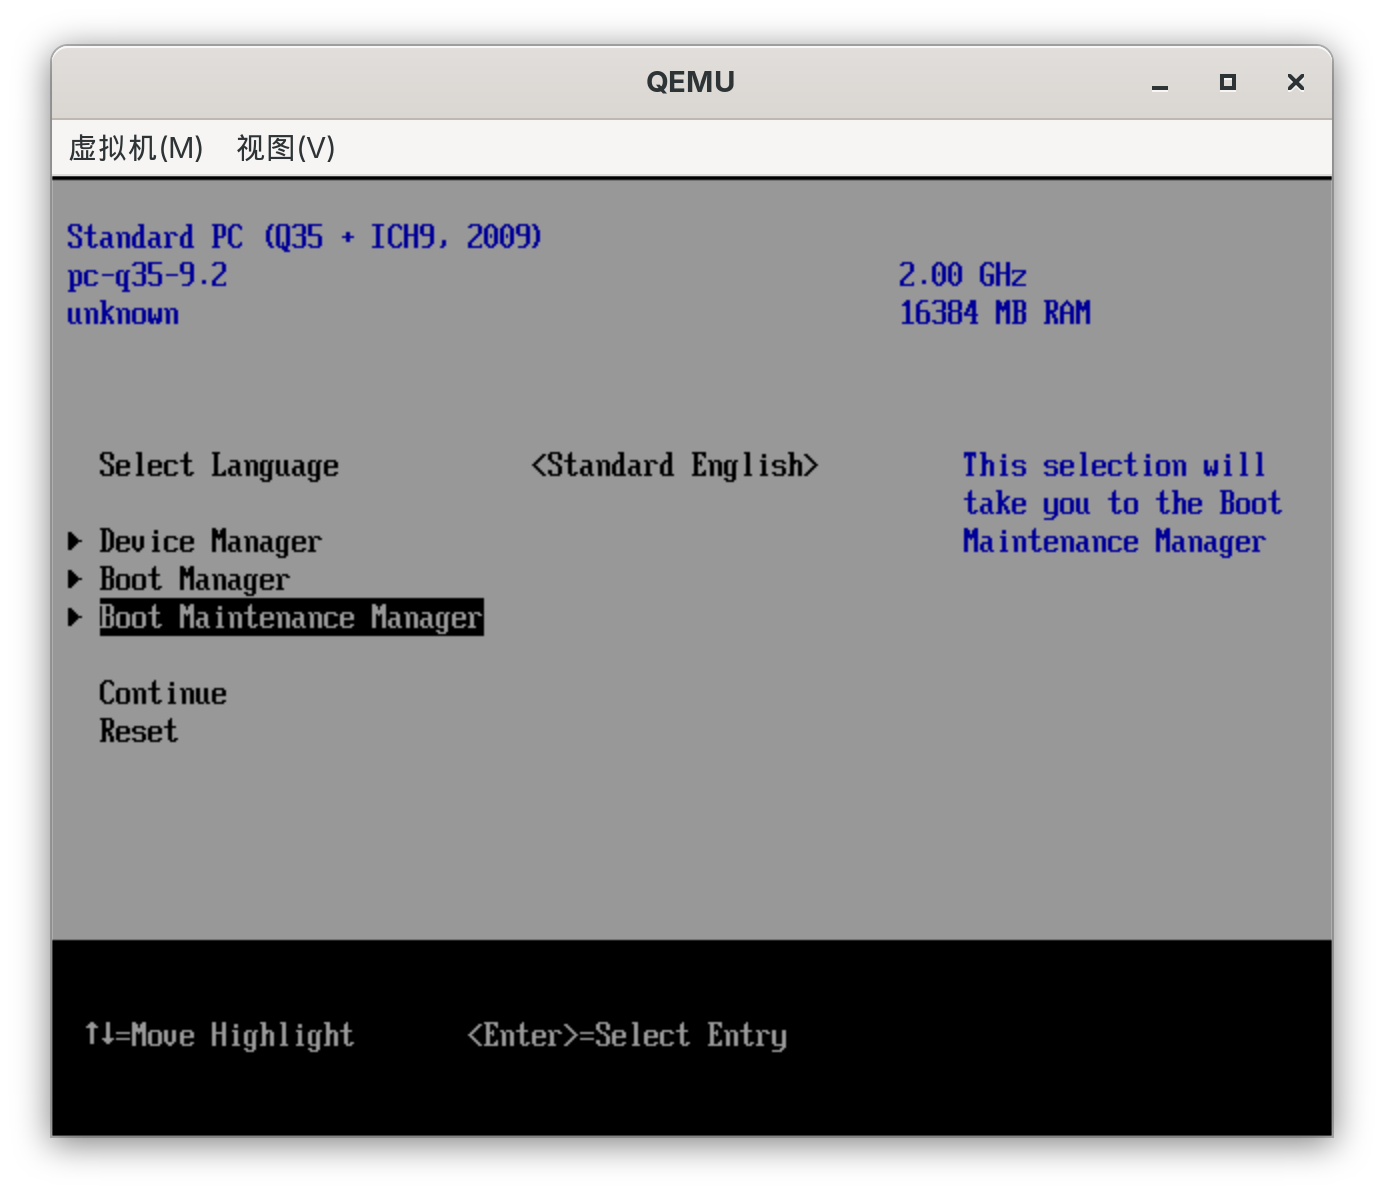Screen dimensions: 1384x1194
Task: Open the 视图(V) menu
Action: coord(285,148)
